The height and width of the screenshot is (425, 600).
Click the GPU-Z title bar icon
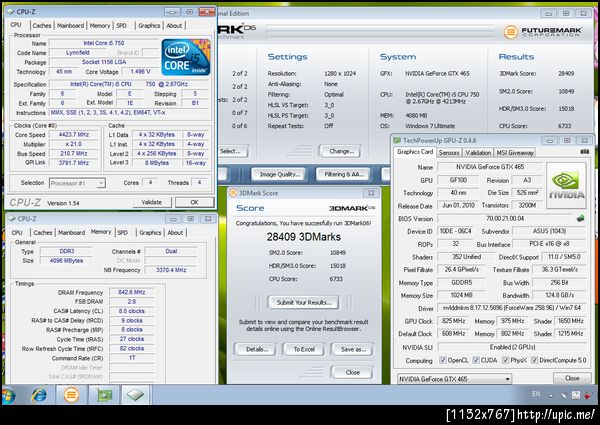398,140
